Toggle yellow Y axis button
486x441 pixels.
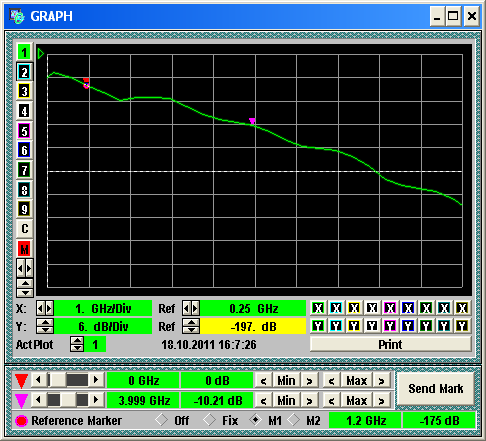[x=354, y=326]
